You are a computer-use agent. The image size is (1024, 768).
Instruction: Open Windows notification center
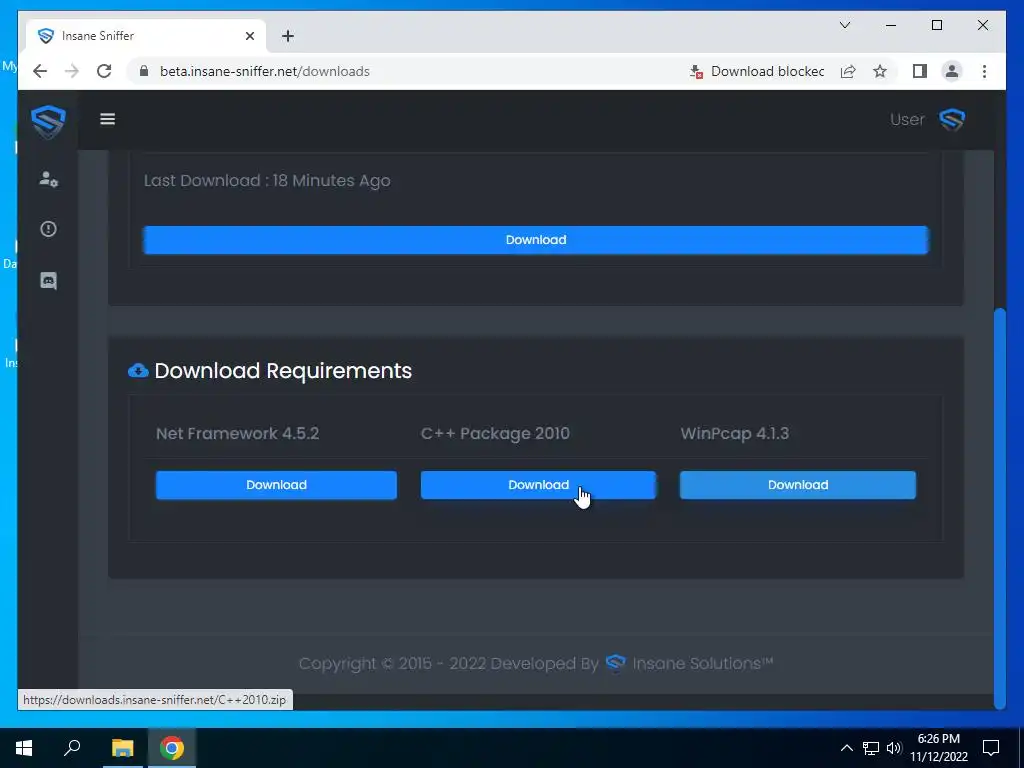991,748
